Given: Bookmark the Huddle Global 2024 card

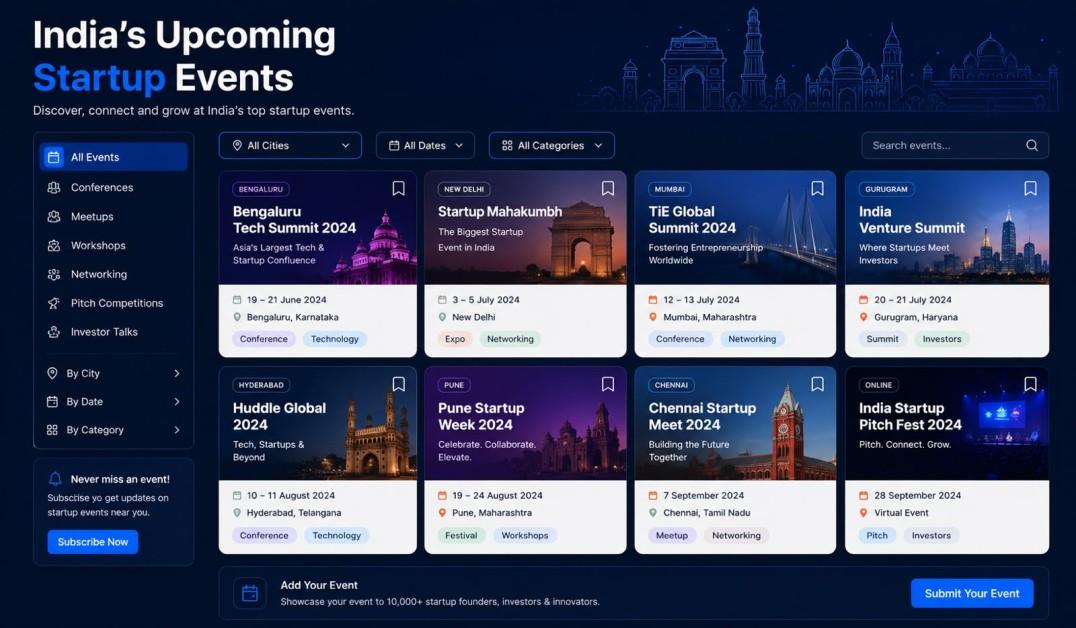Looking at the screenshot, I should [398, 384].
